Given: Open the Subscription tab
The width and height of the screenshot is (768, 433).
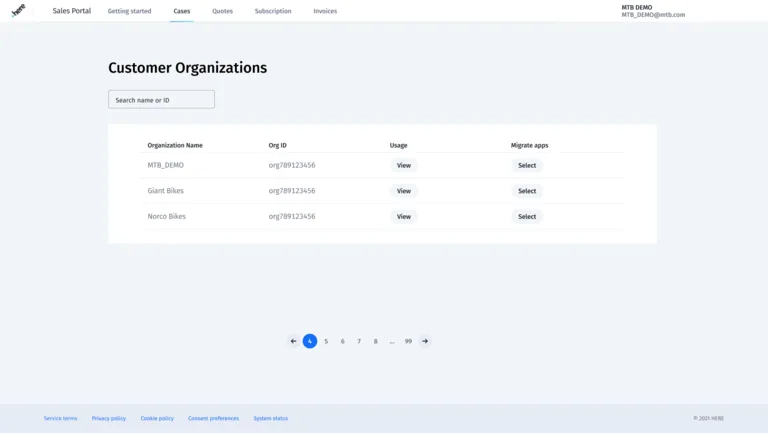Looking at the screenshot, I should click(273, 11).
